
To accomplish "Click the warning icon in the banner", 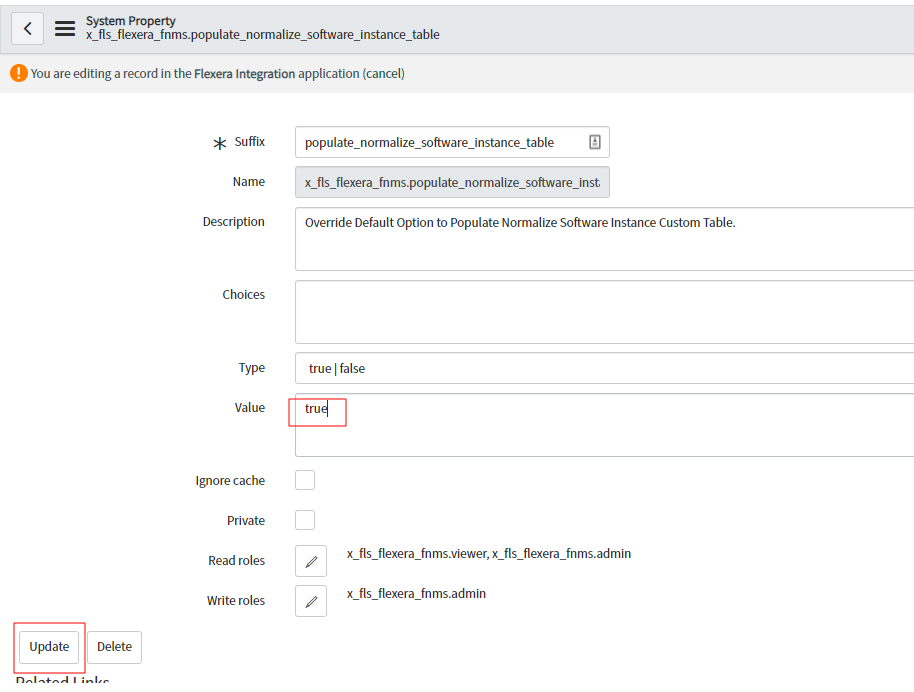I will click(18, 73).
